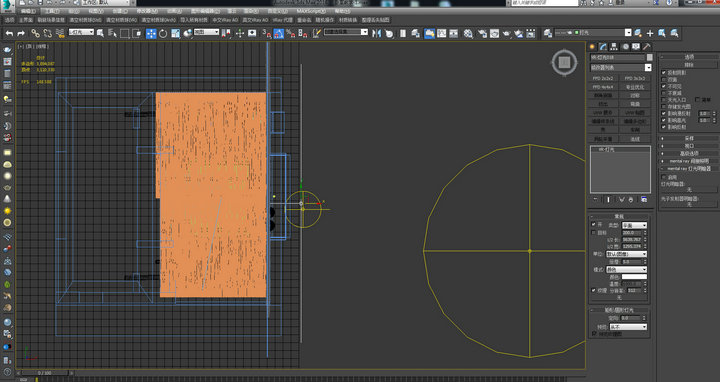Click the Unlink Selection icon

coord(47,33)
